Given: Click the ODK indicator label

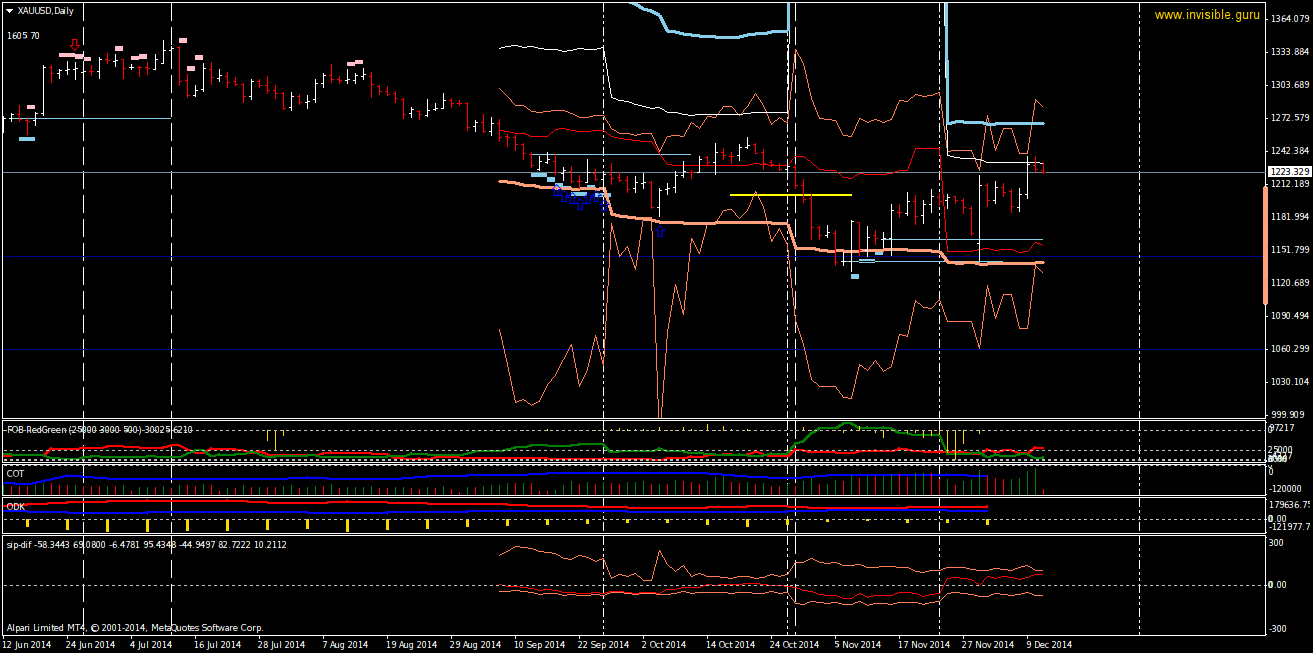Looking at the screenshot, I should coord(16,507).
